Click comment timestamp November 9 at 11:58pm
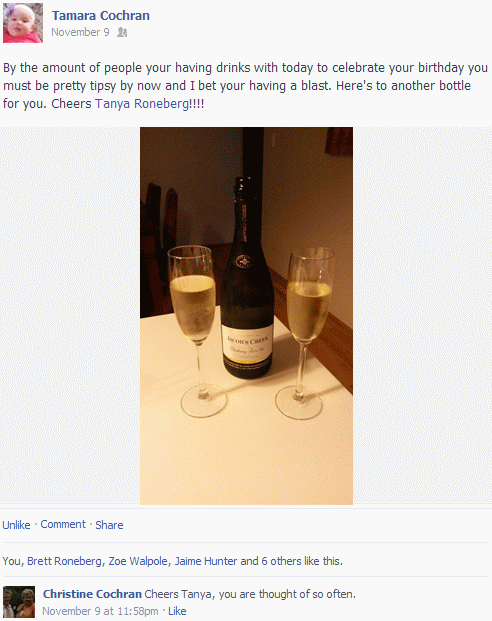 [x=100, y=611]
